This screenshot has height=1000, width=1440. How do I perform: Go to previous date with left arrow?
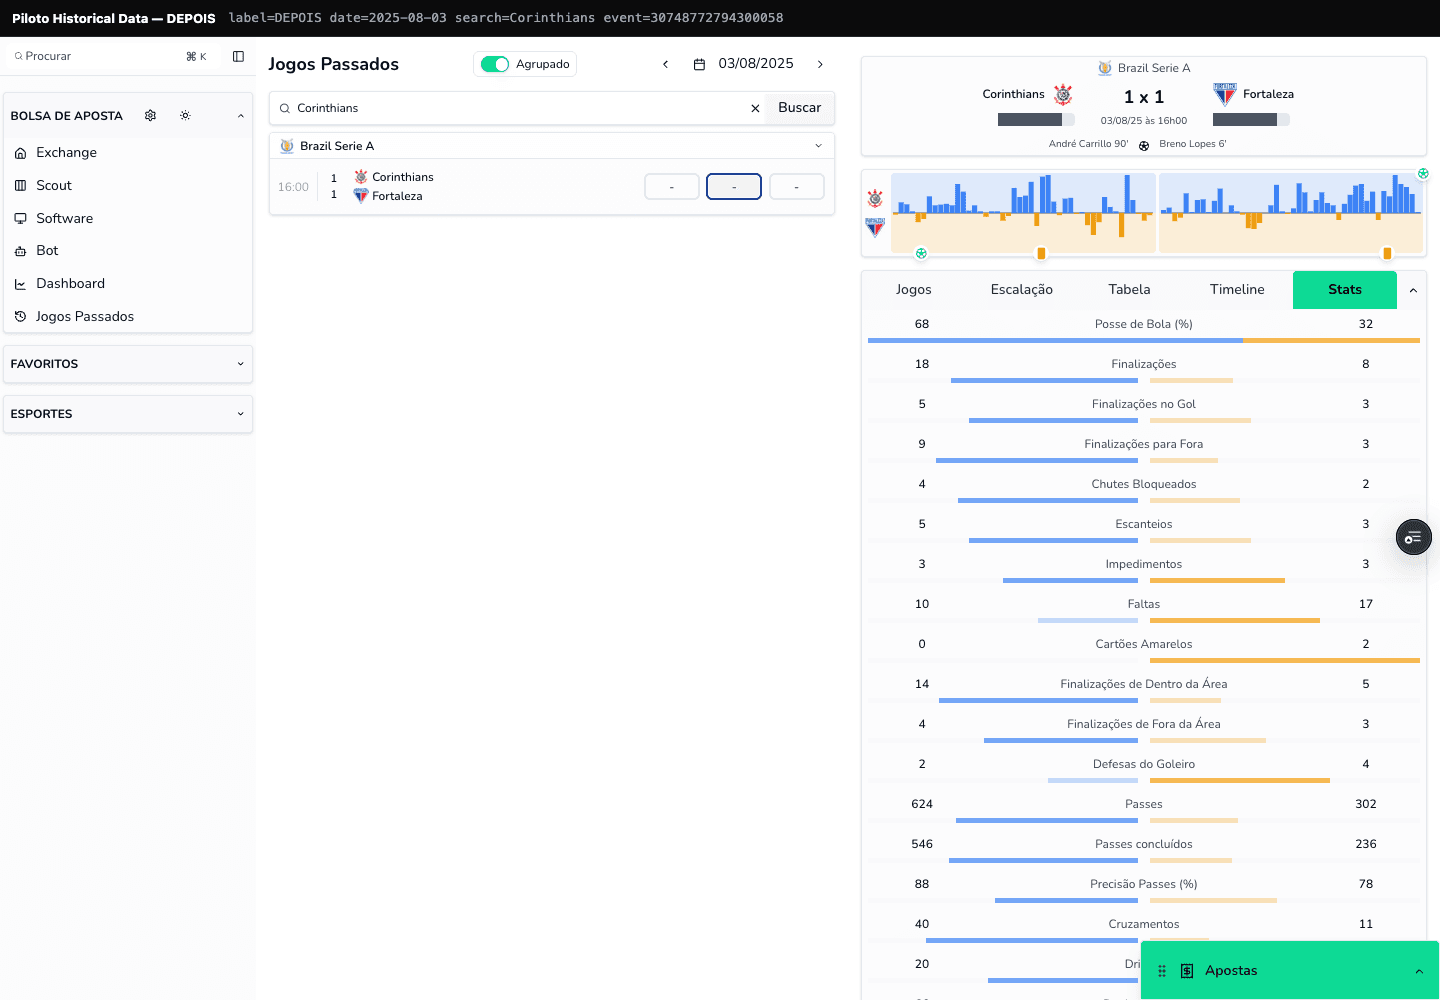coord(665,64)
